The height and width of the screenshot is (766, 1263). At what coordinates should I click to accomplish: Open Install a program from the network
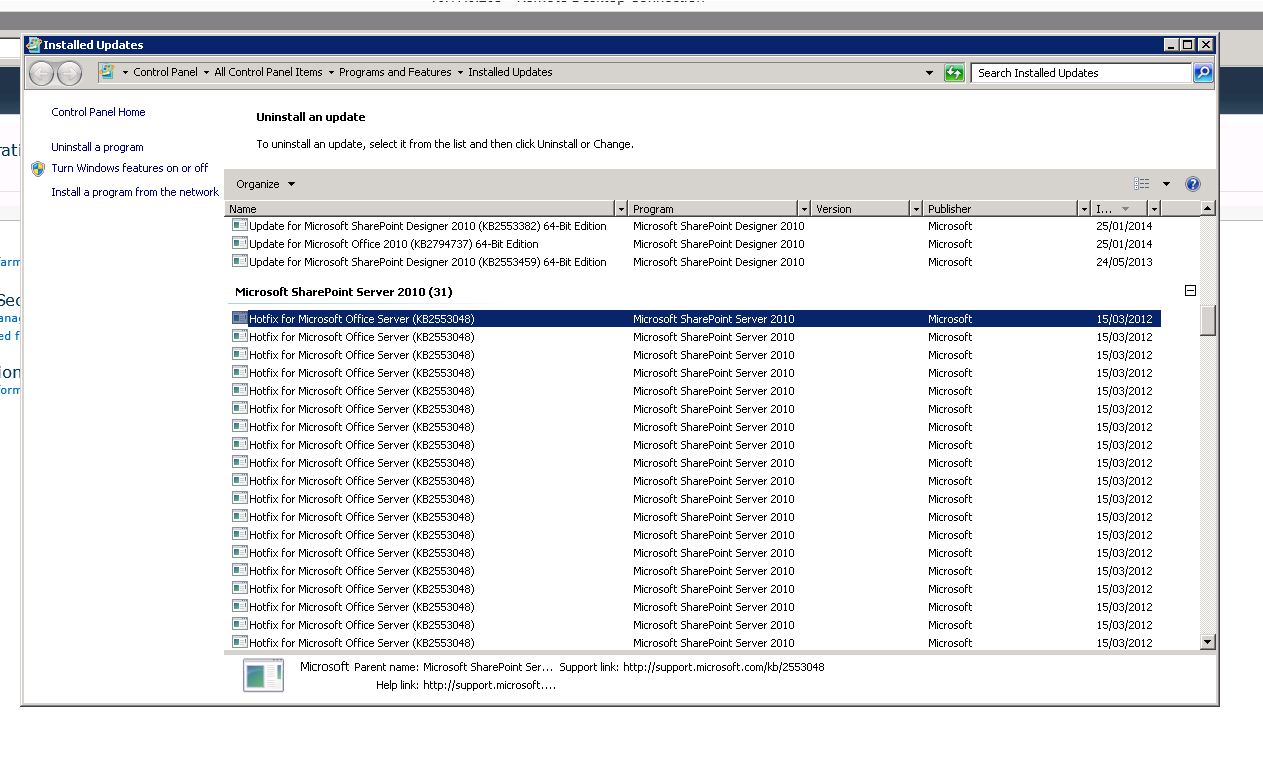(135, 192)
